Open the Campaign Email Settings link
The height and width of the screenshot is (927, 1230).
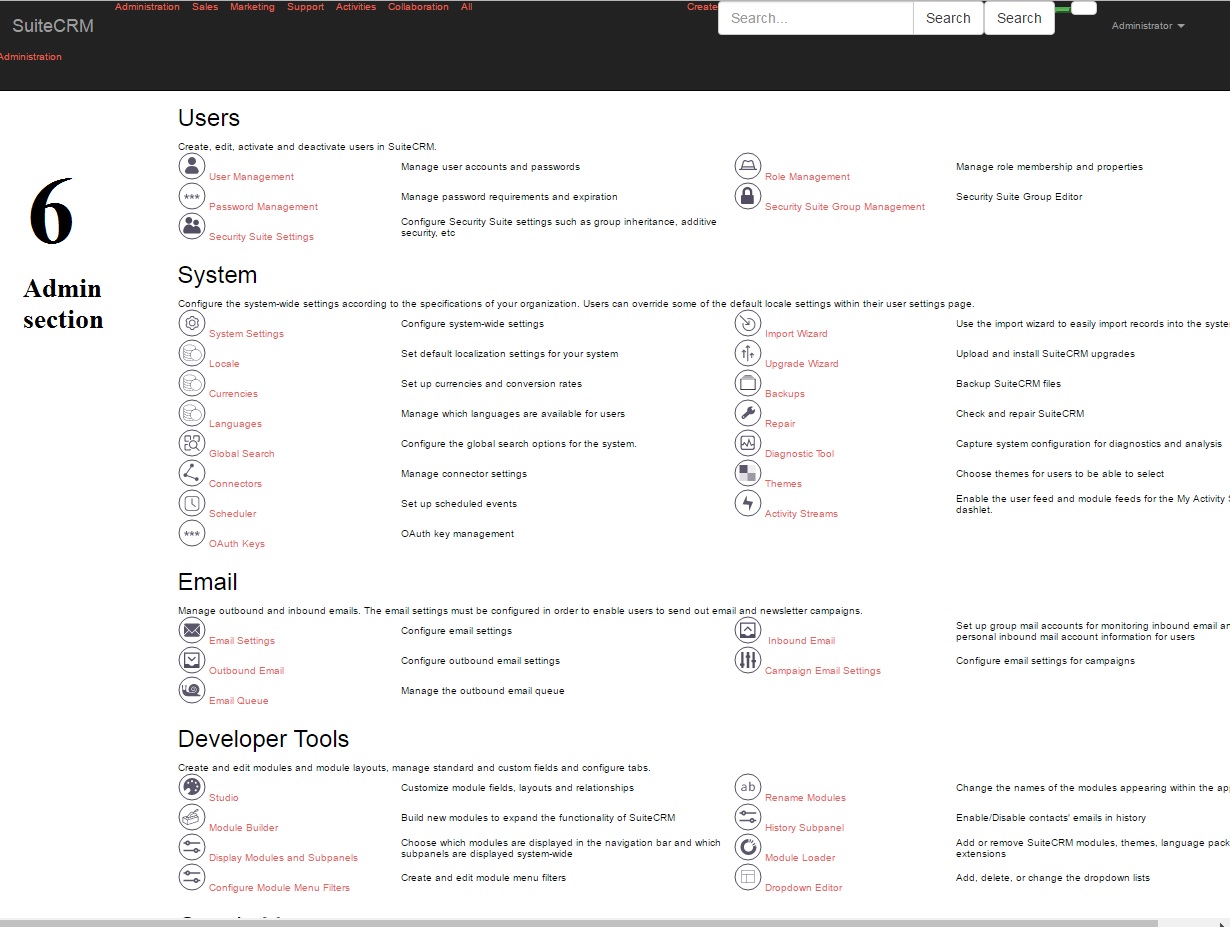(x=822, y=671)
